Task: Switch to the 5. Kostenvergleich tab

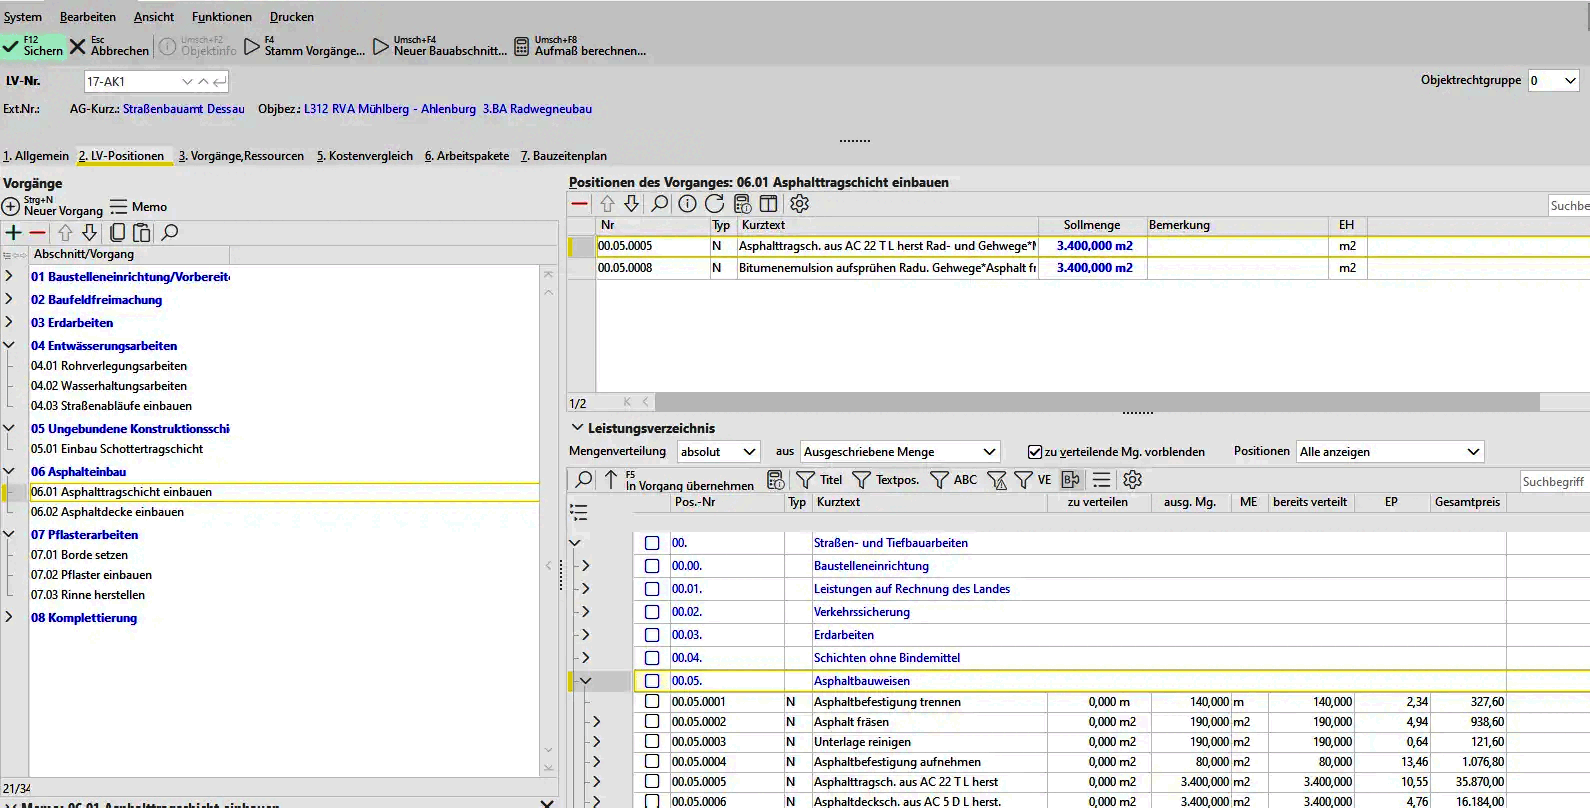Action: point(365,156)
